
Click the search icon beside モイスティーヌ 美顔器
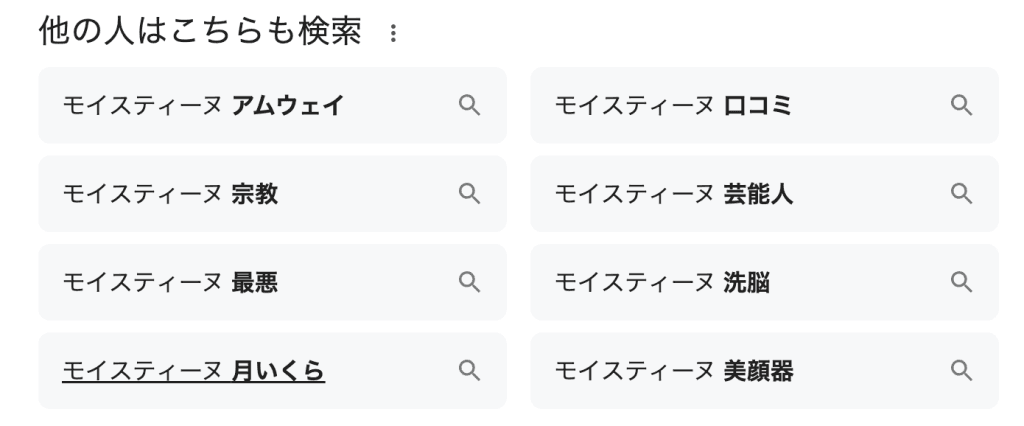click(961, 371)
